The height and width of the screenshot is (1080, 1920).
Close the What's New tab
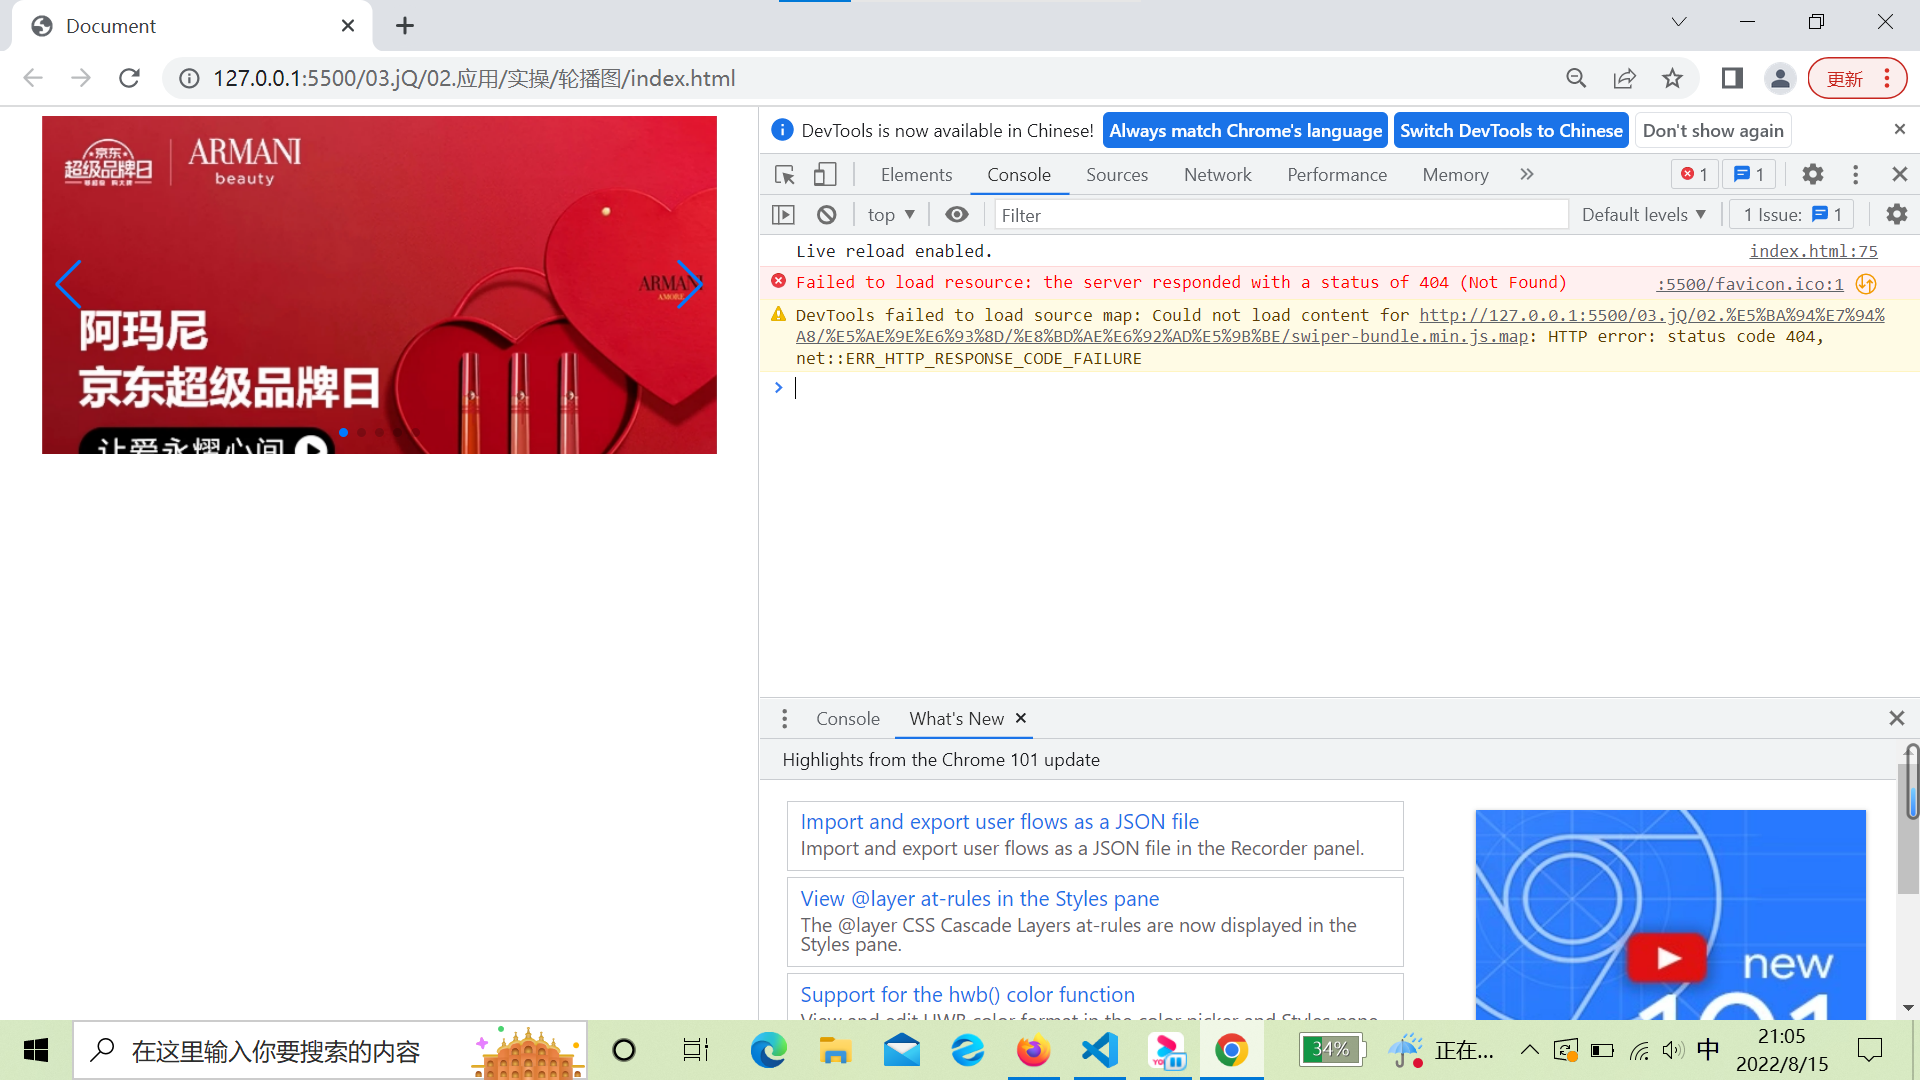1021,718
